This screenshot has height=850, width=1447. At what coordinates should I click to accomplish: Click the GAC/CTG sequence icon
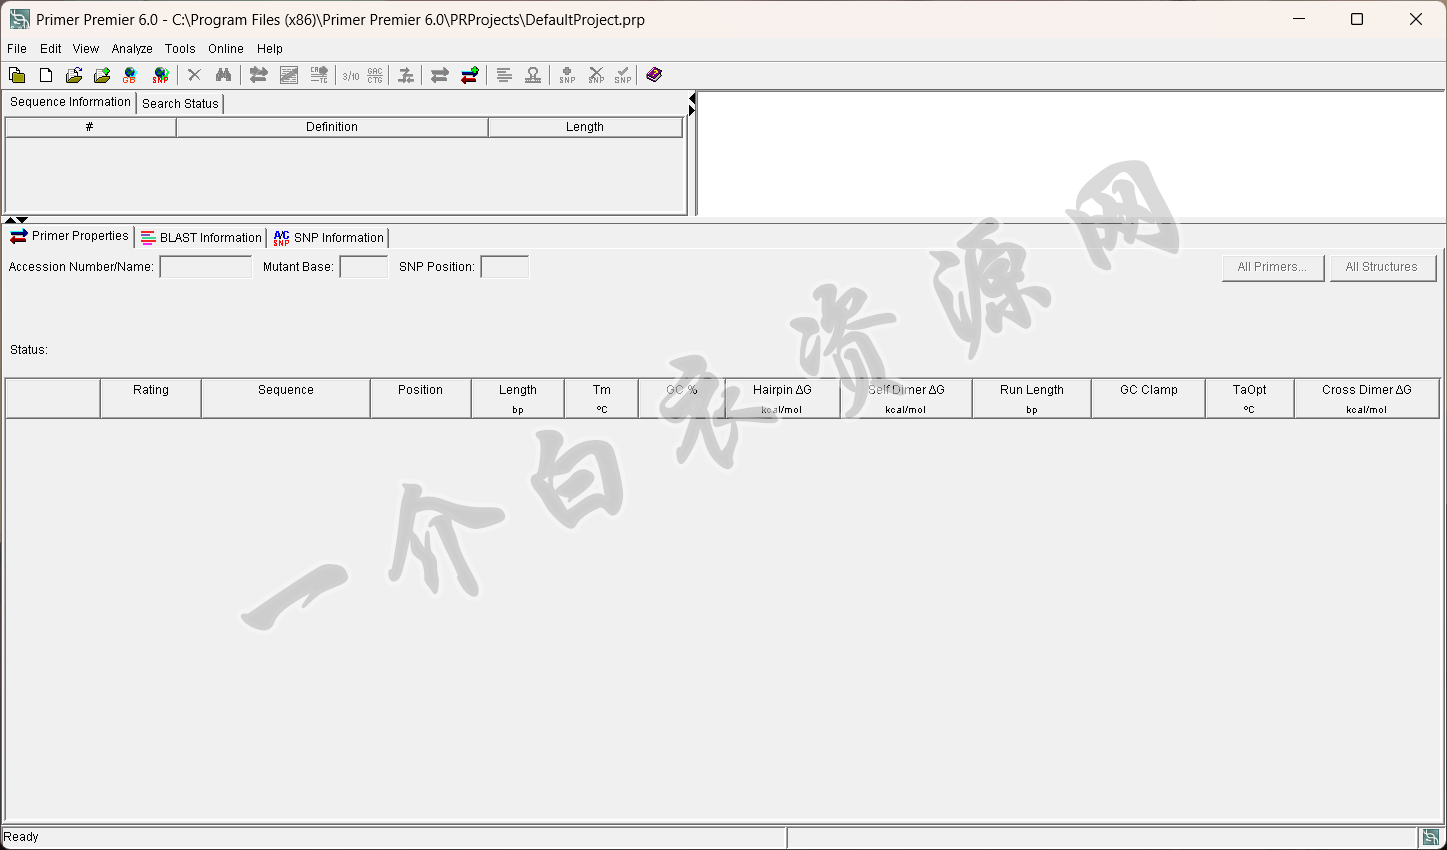[375, 75]
